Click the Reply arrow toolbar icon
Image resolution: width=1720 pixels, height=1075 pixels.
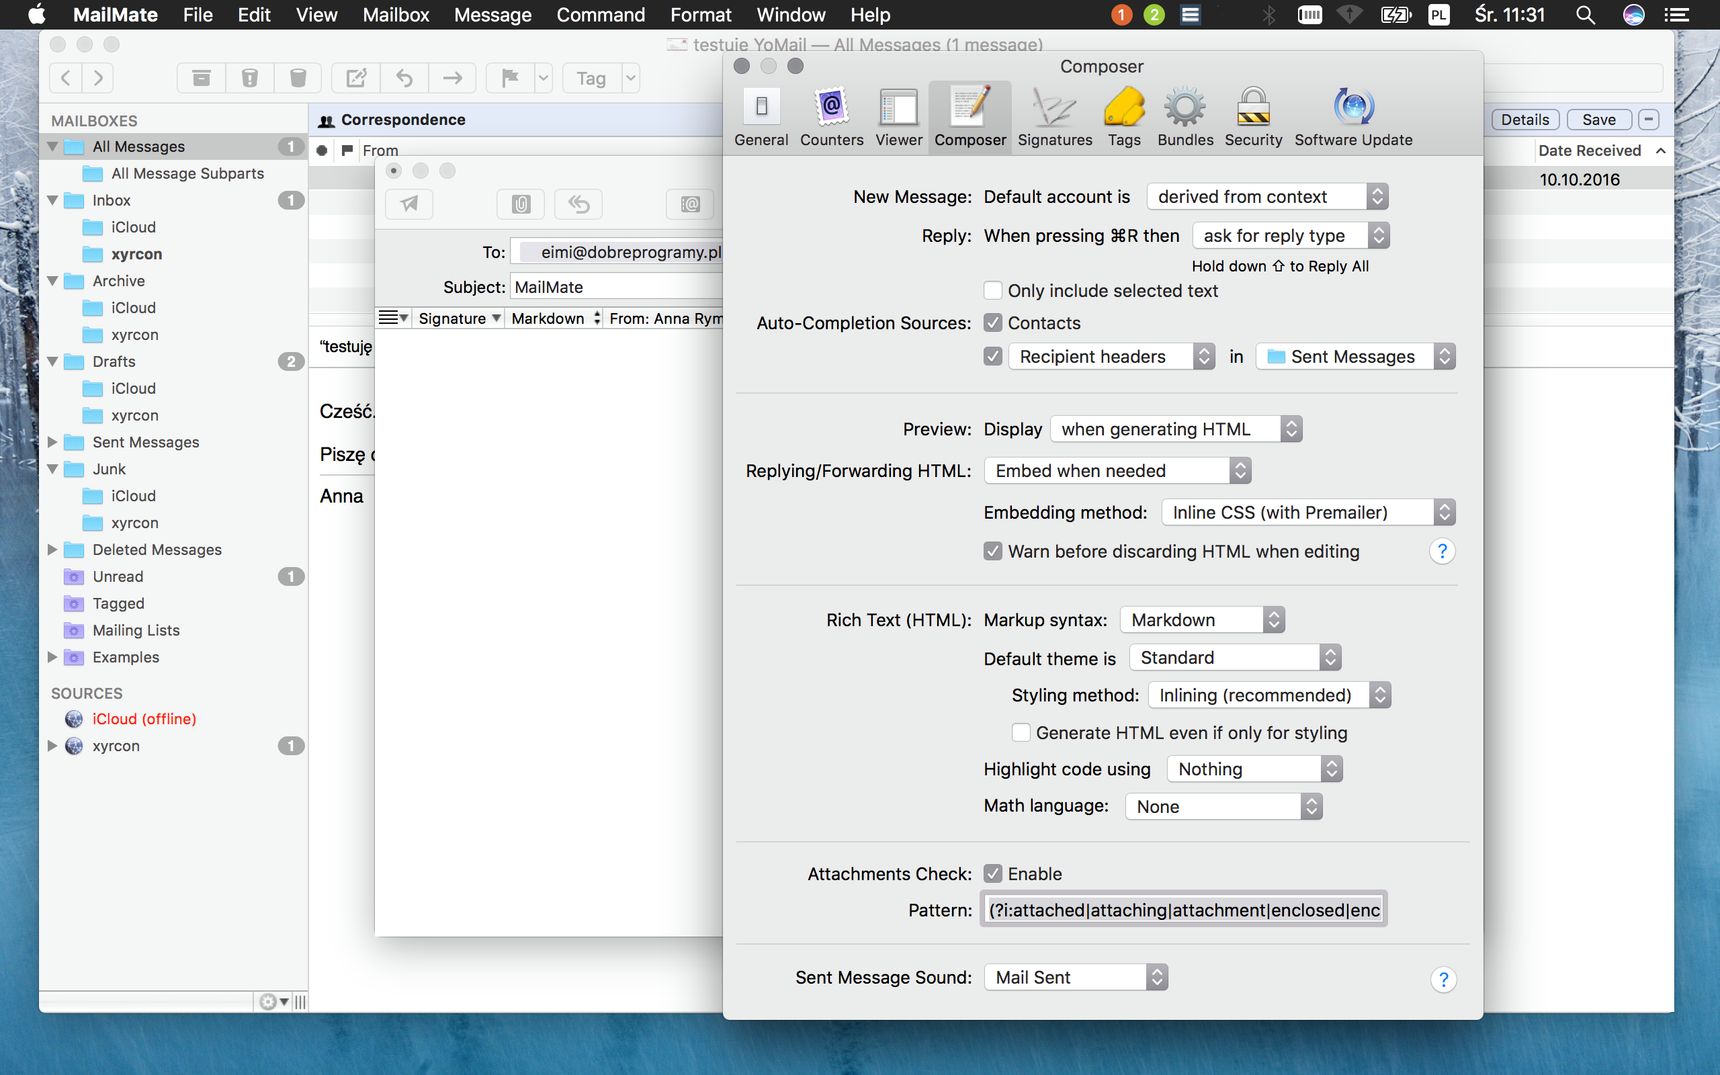(404, 78)
